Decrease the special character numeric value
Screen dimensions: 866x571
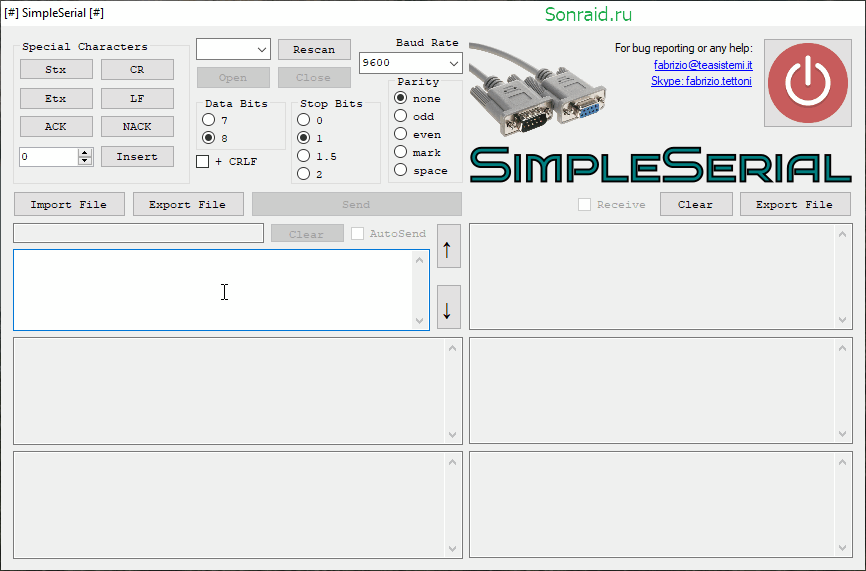coord(85,161)
